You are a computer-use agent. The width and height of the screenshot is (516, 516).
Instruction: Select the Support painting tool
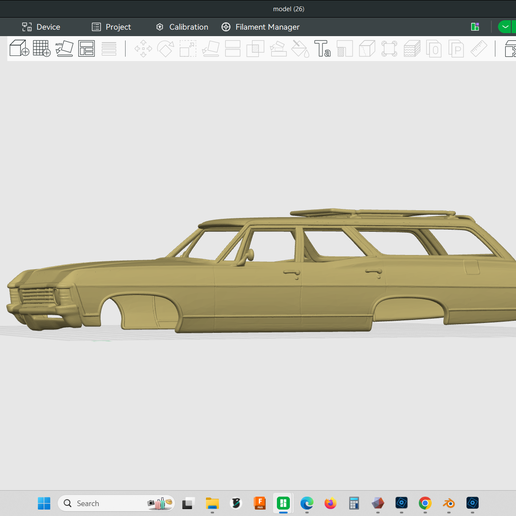(x=278, y=49)
